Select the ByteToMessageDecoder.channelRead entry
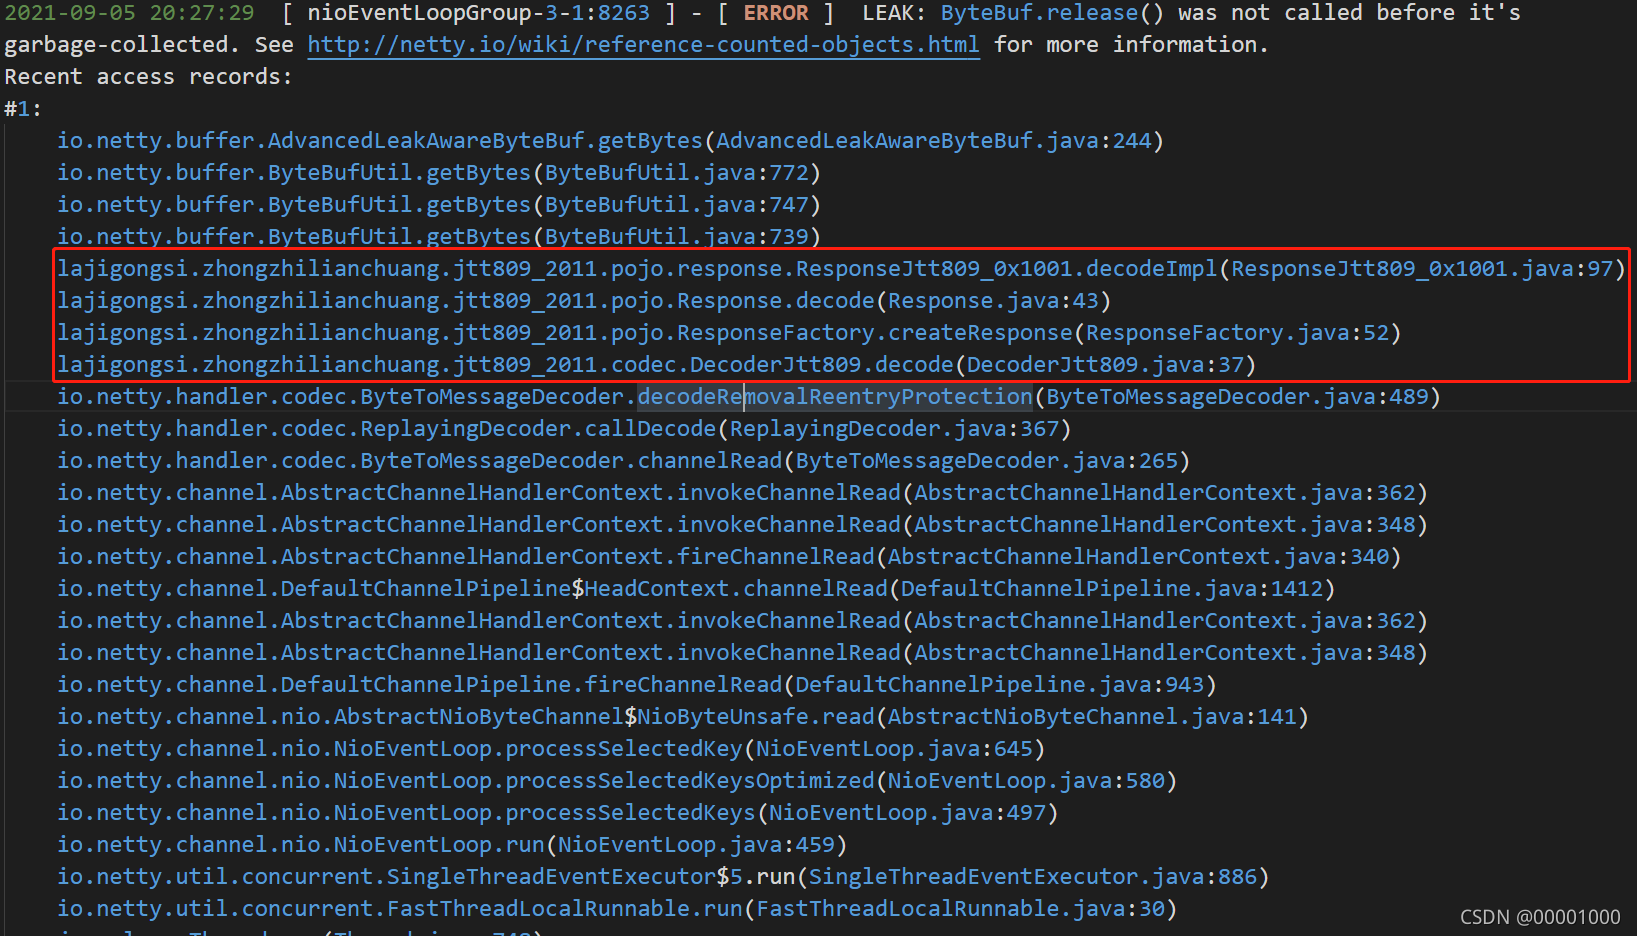Screen dimensions: 1637x936 pos(620,460)
